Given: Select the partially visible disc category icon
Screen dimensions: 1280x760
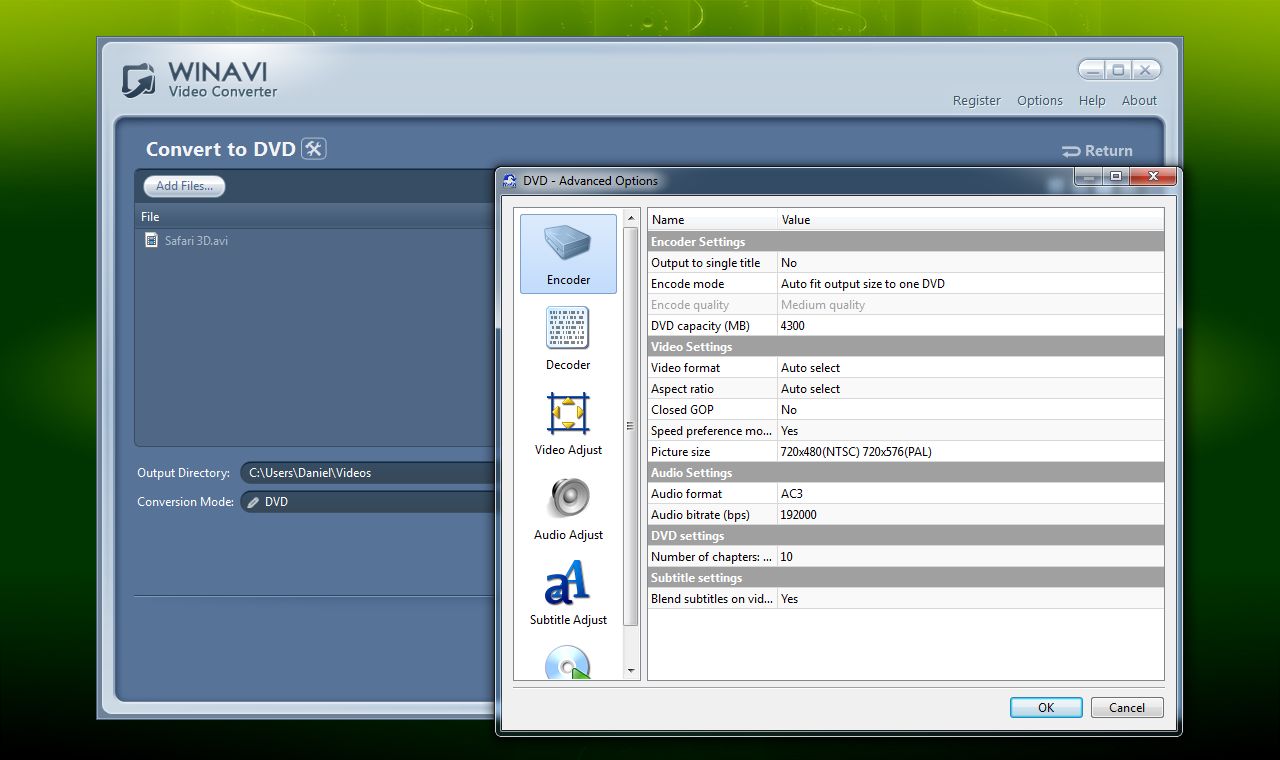Looking at the screenshot, I should (x=567, y=661).
